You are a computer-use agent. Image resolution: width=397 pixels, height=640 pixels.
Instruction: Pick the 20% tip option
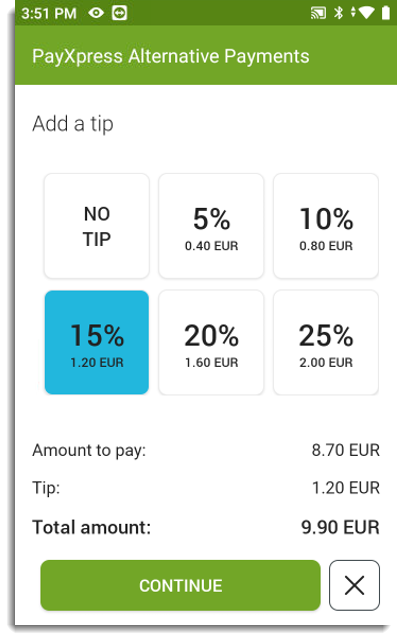(x=211, y=342)
